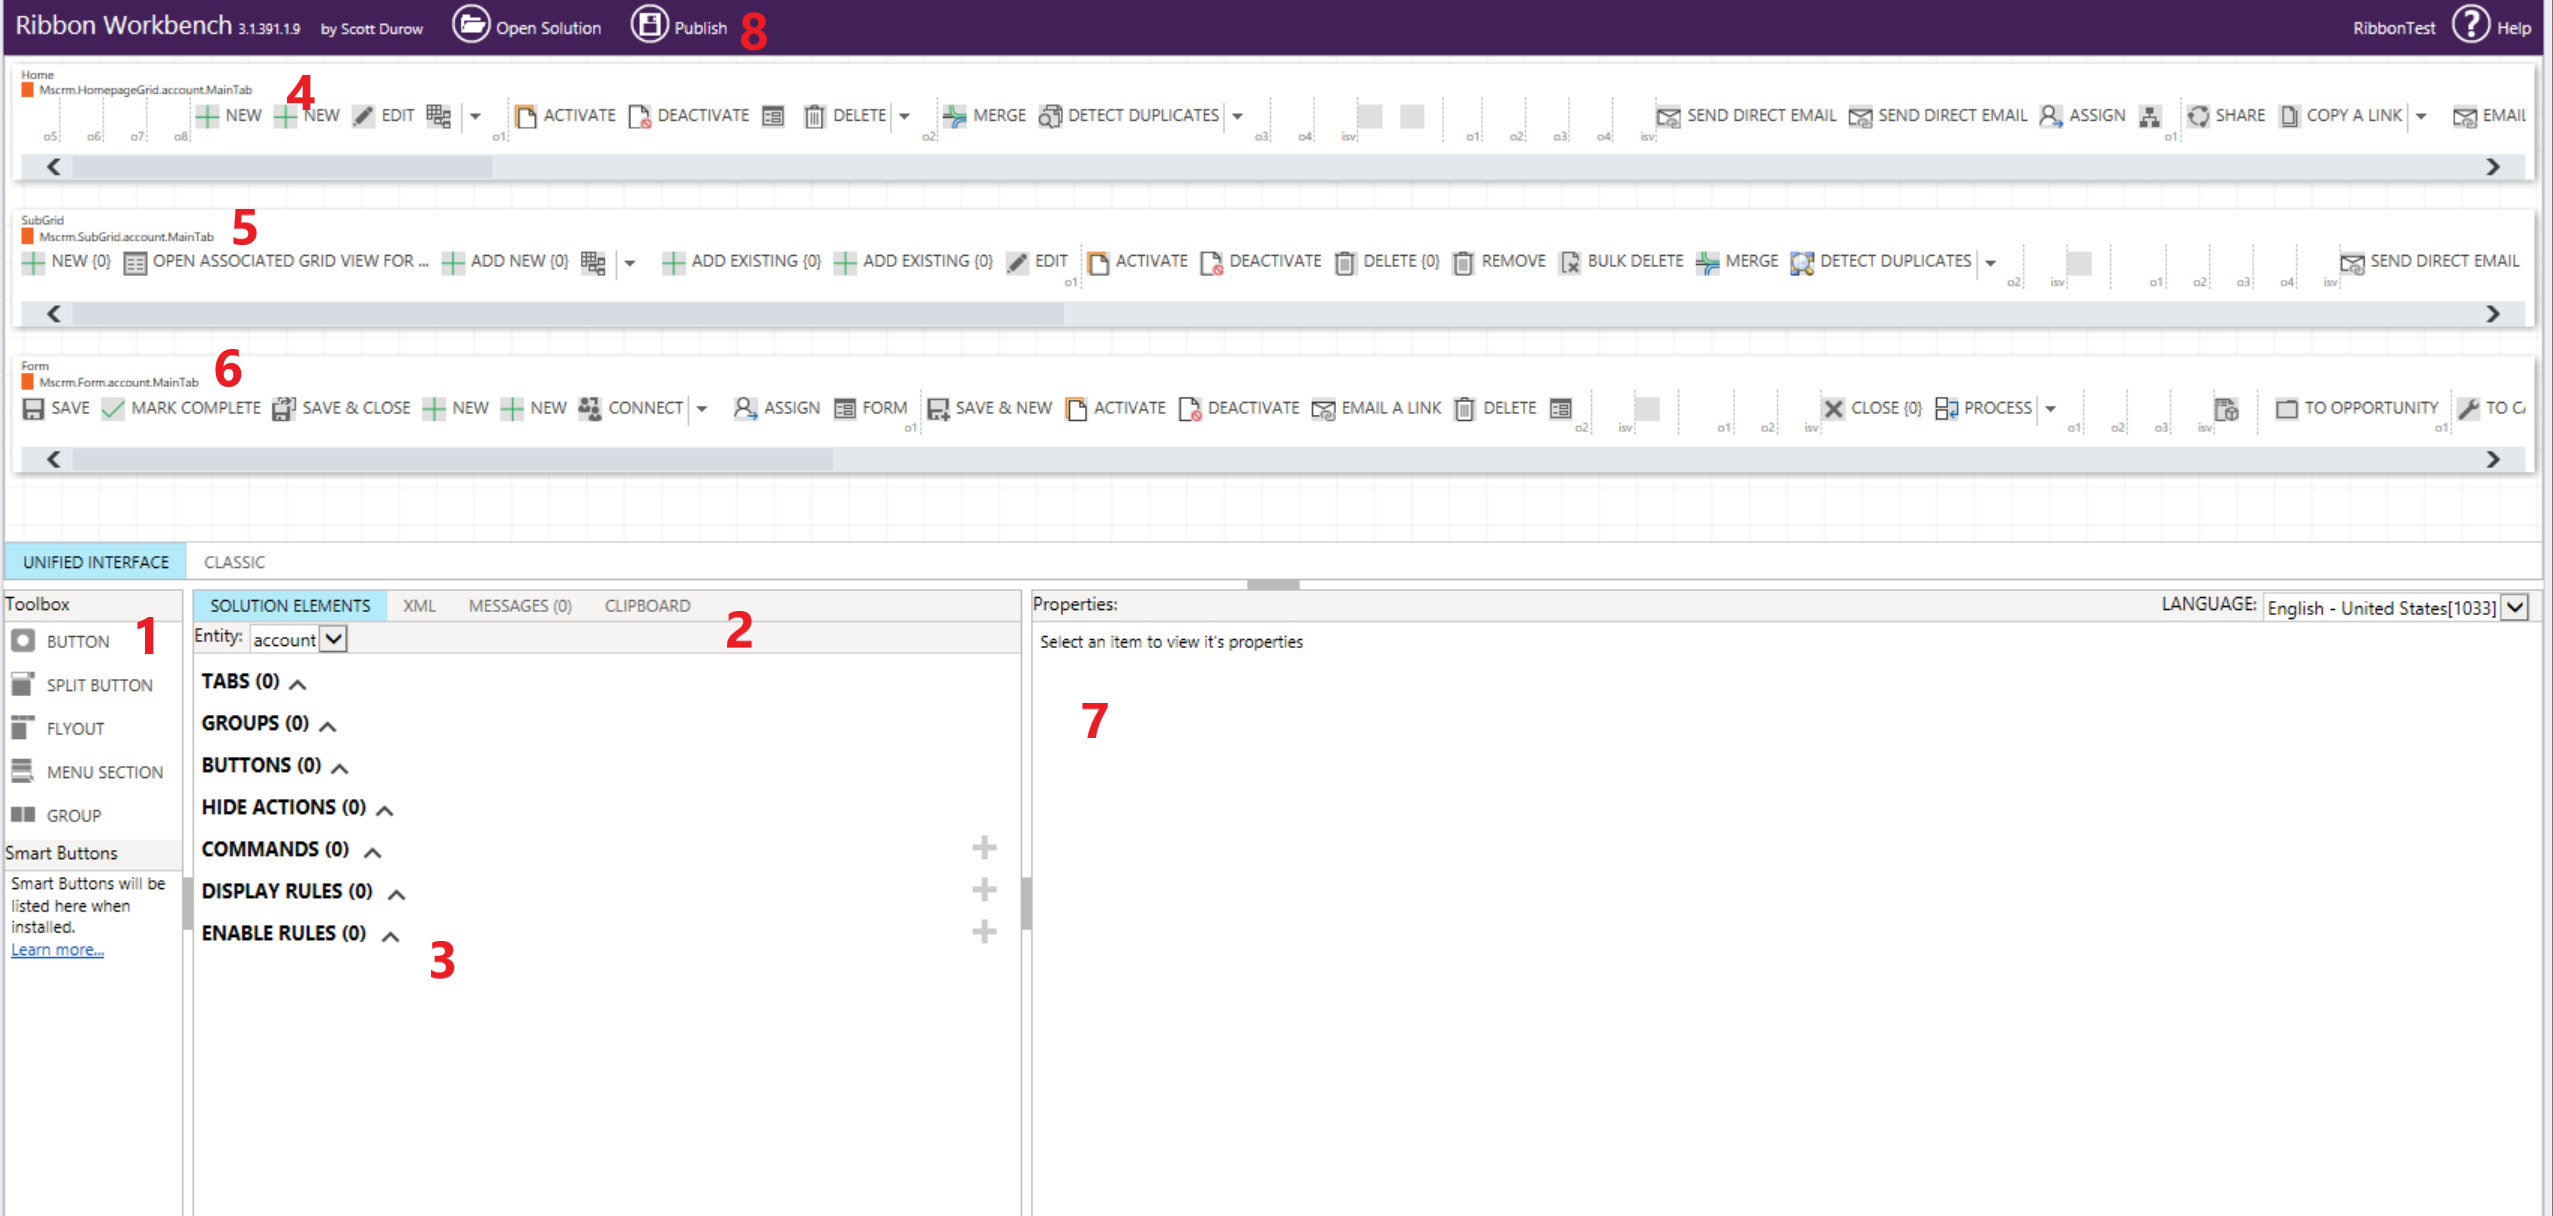Image resolution: width=2553 pixels, height=1216 pixels.
Task: Click Assign in Home ribbon
Action: click(2082, 116)
